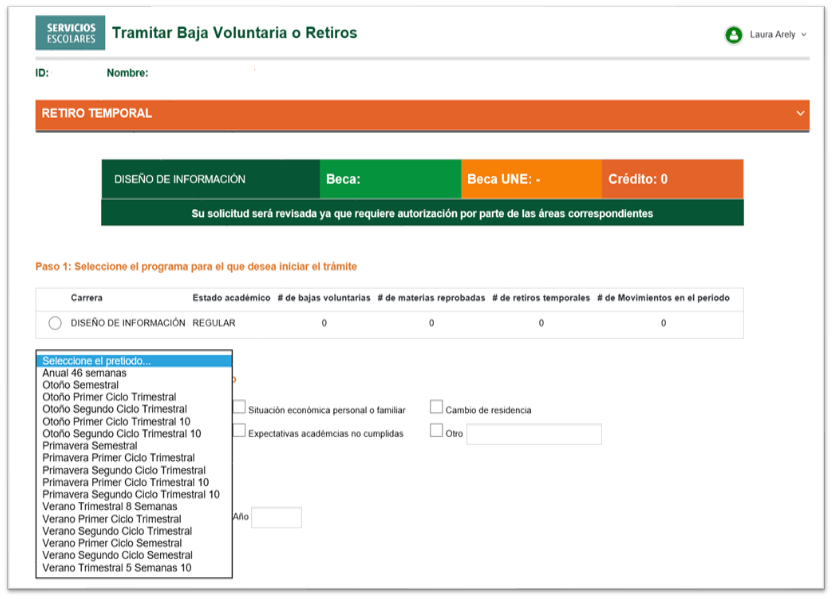
Task: Click the authorization notice banner
Action: pos(420,213)
